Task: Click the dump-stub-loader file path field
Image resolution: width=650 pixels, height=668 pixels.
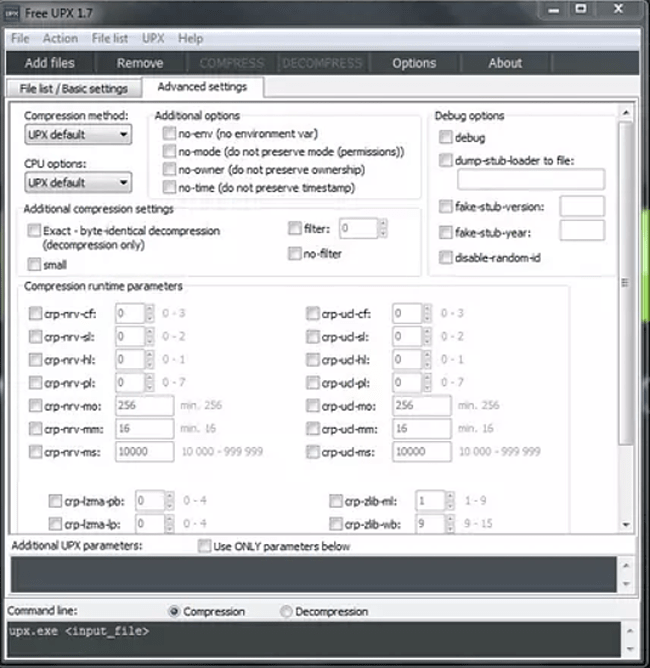Action: coord(530,180)
